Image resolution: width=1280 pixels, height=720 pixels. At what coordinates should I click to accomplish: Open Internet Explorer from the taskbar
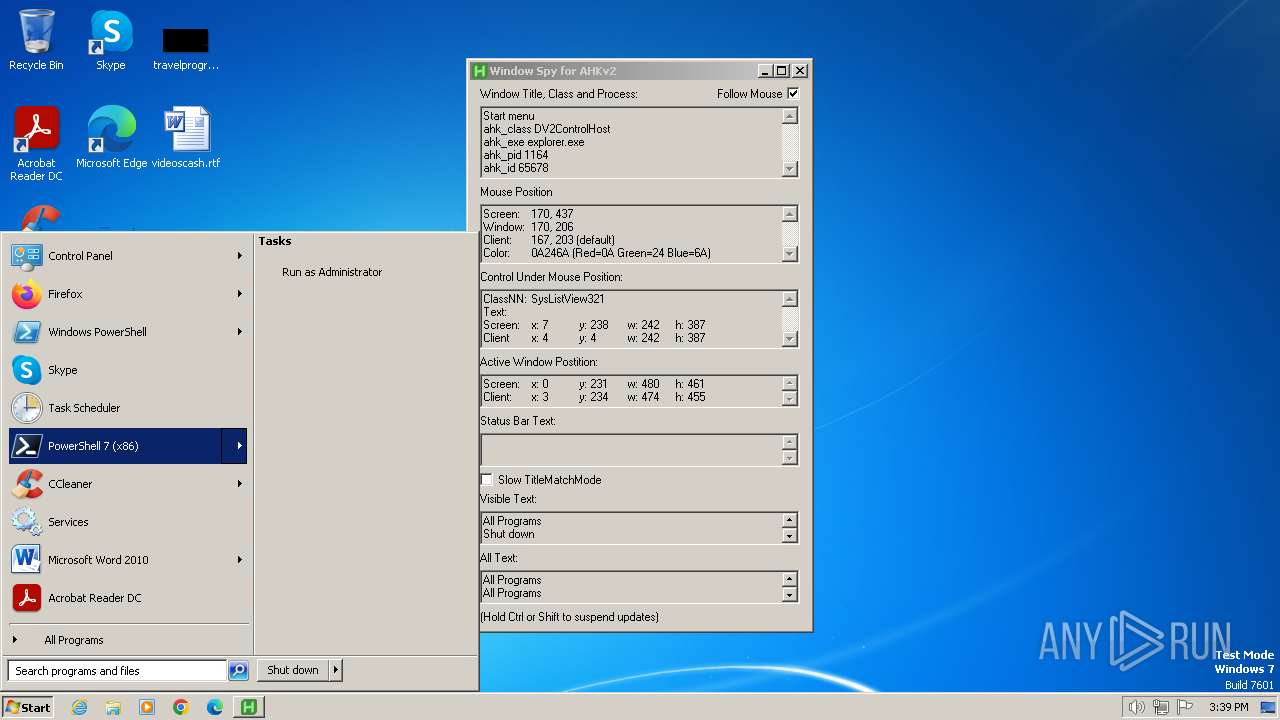point(79,707)
